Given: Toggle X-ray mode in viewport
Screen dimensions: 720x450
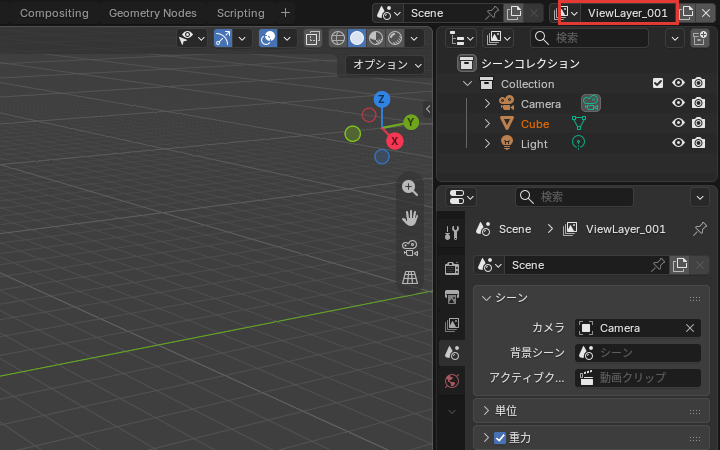Looking at the screenshot, I should tap(313, 38).
